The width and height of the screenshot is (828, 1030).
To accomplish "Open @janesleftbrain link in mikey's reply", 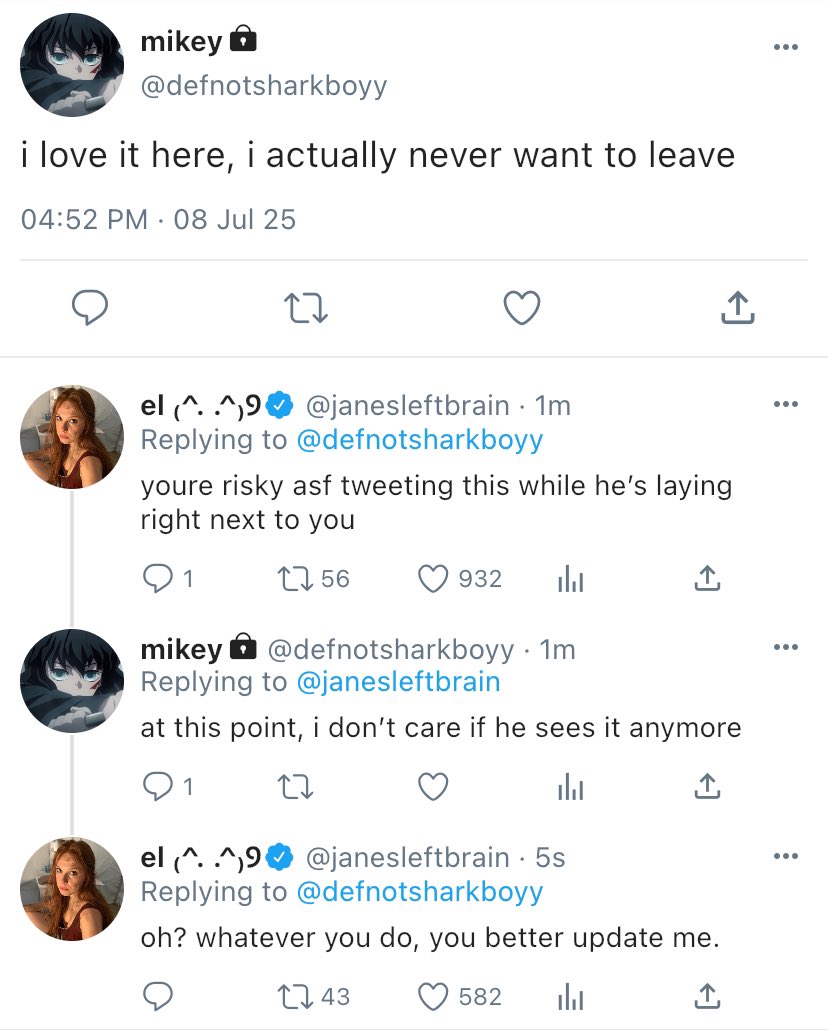I will (398, 682).
